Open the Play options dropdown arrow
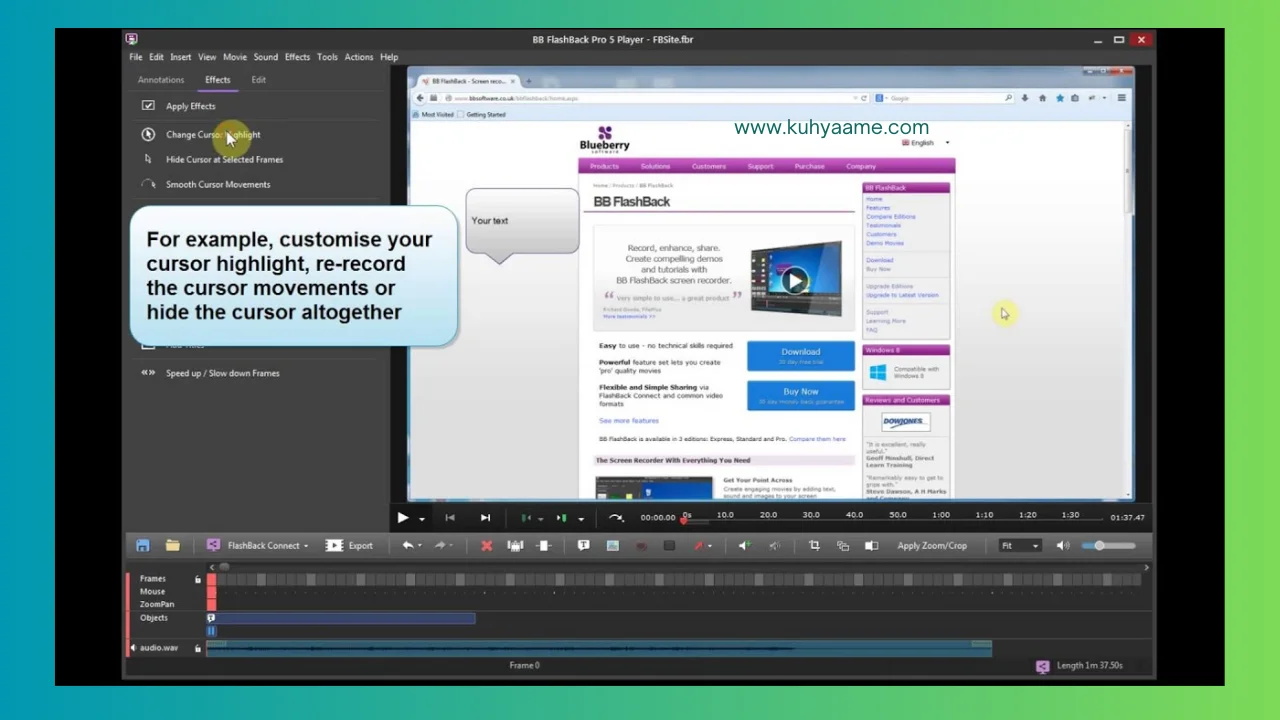The height and width of the screenshot is (720, 1280). 422,518
